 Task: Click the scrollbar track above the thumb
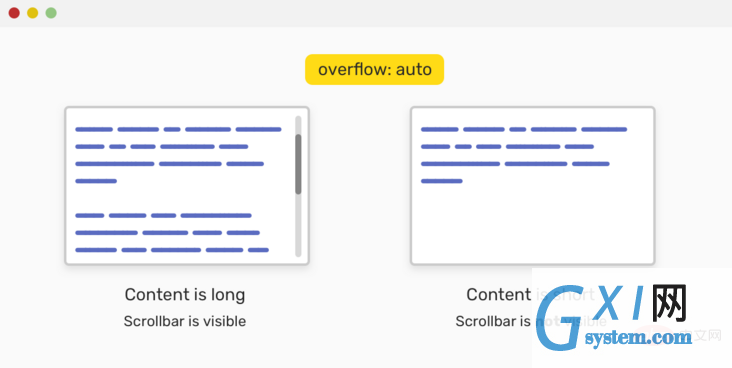[298, 125]
